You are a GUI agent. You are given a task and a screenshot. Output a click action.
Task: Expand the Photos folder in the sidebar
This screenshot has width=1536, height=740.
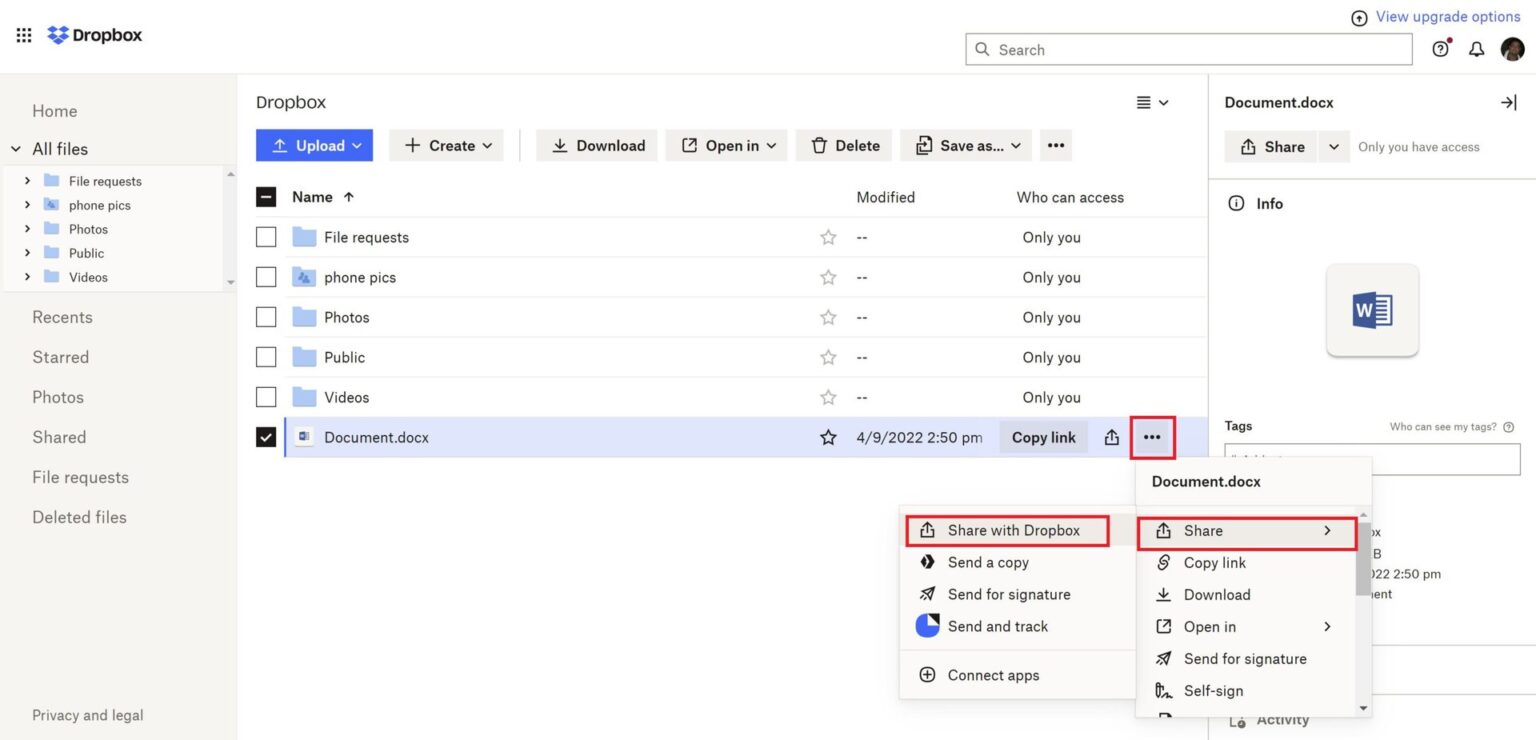28,228
